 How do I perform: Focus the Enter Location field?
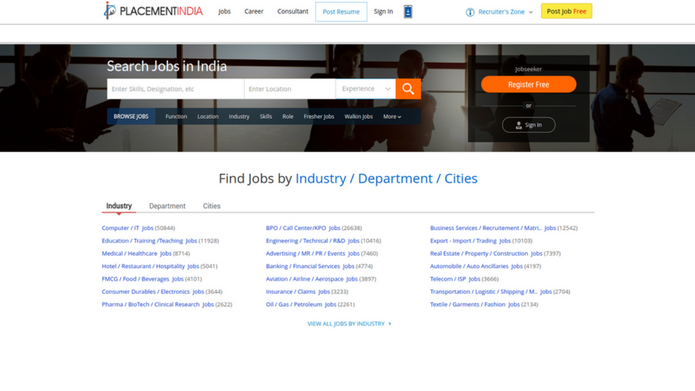[290, 89]
